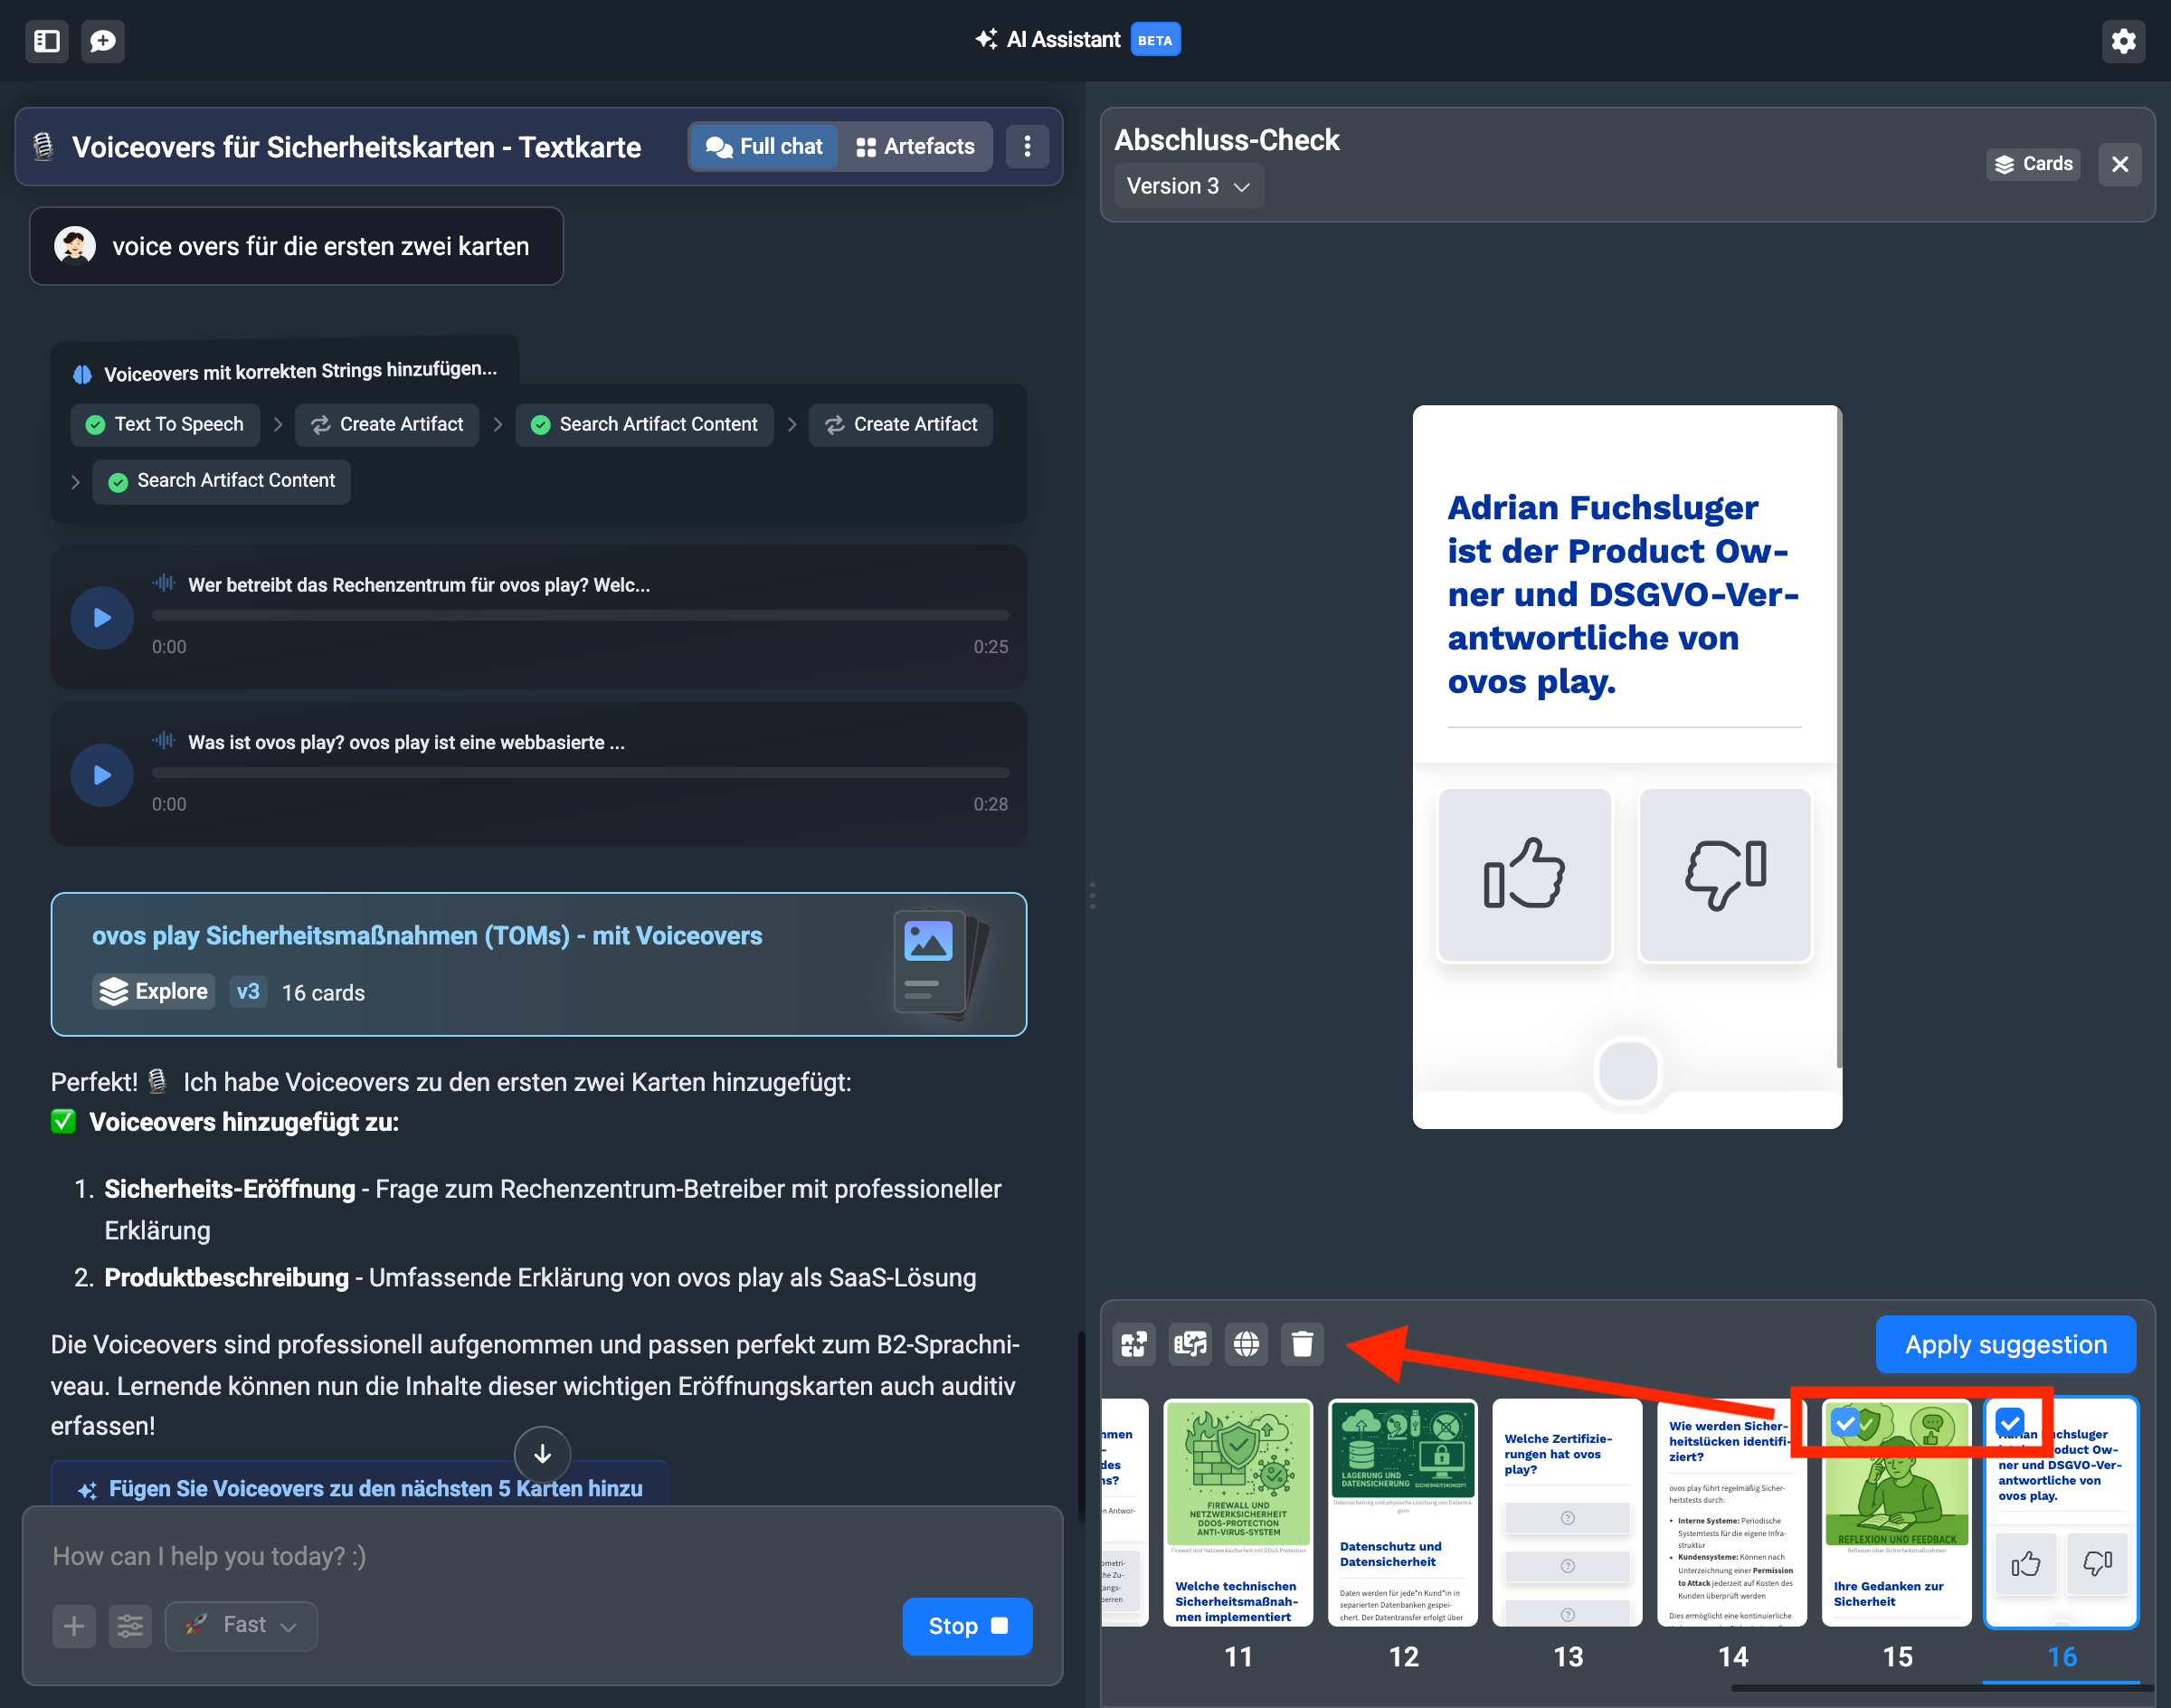Screen dimensions: 2171x1708
Task: Expand the last Search Artifact Content step
Action: (221, 481)
